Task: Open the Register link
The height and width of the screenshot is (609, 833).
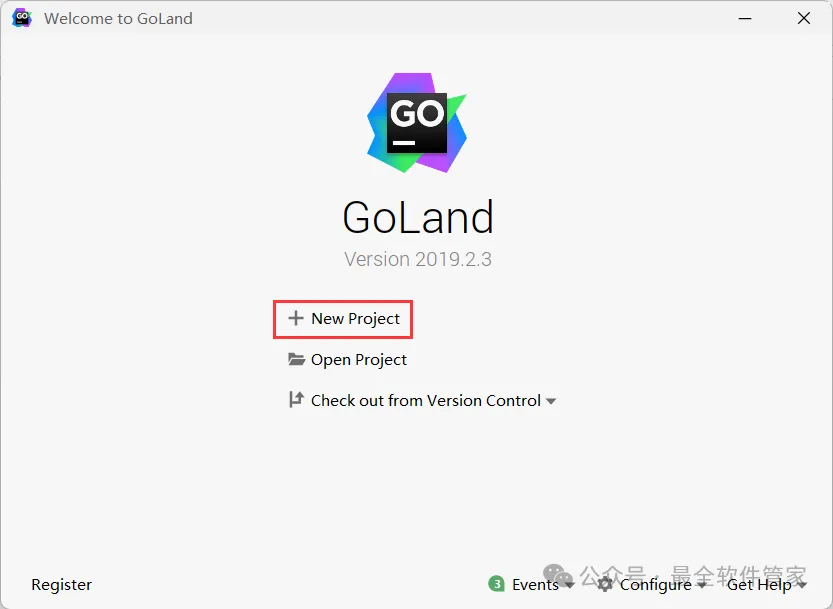Action: (x=62, y=585)
